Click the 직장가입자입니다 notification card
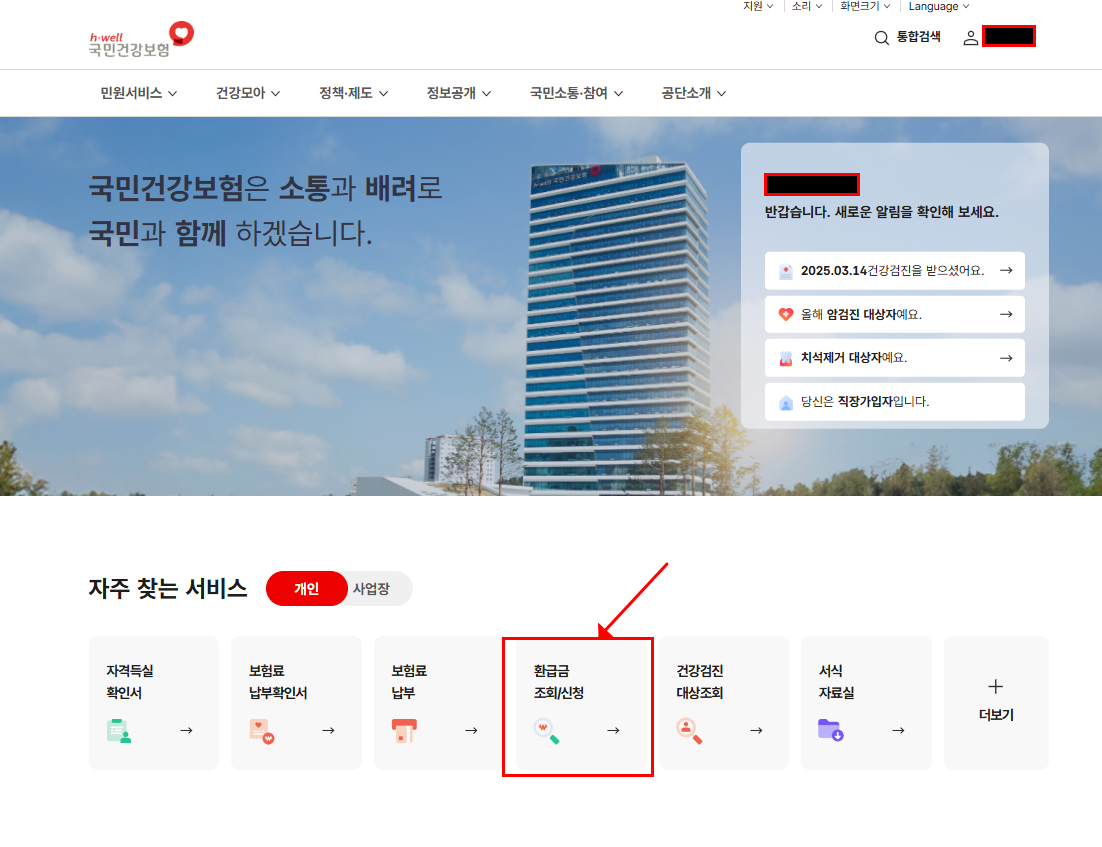Viewport: 1102px width, 847px height. (894, 401)
